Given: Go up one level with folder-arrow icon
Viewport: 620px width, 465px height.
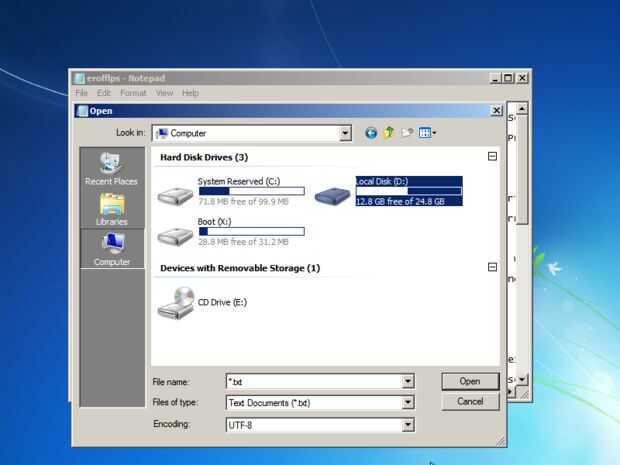Looking at the screenshot, I should click(x=389, y=132).
